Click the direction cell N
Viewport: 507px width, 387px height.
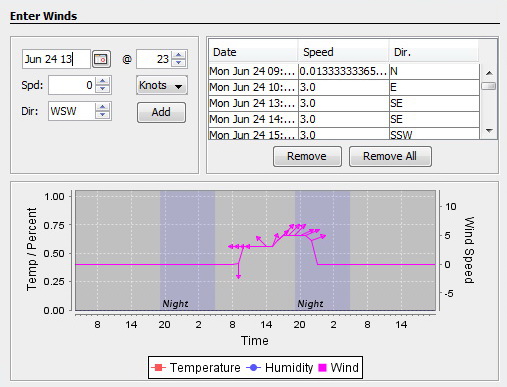pyautogui.click(x=434, y=71)
